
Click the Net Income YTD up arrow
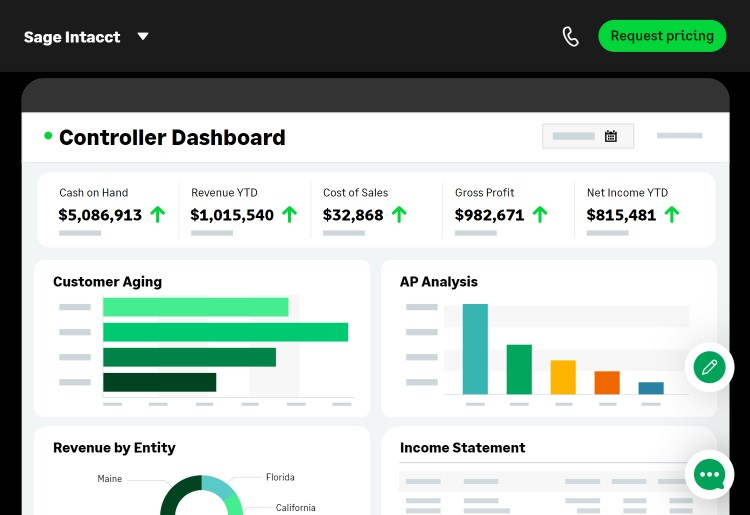(672, 214)
